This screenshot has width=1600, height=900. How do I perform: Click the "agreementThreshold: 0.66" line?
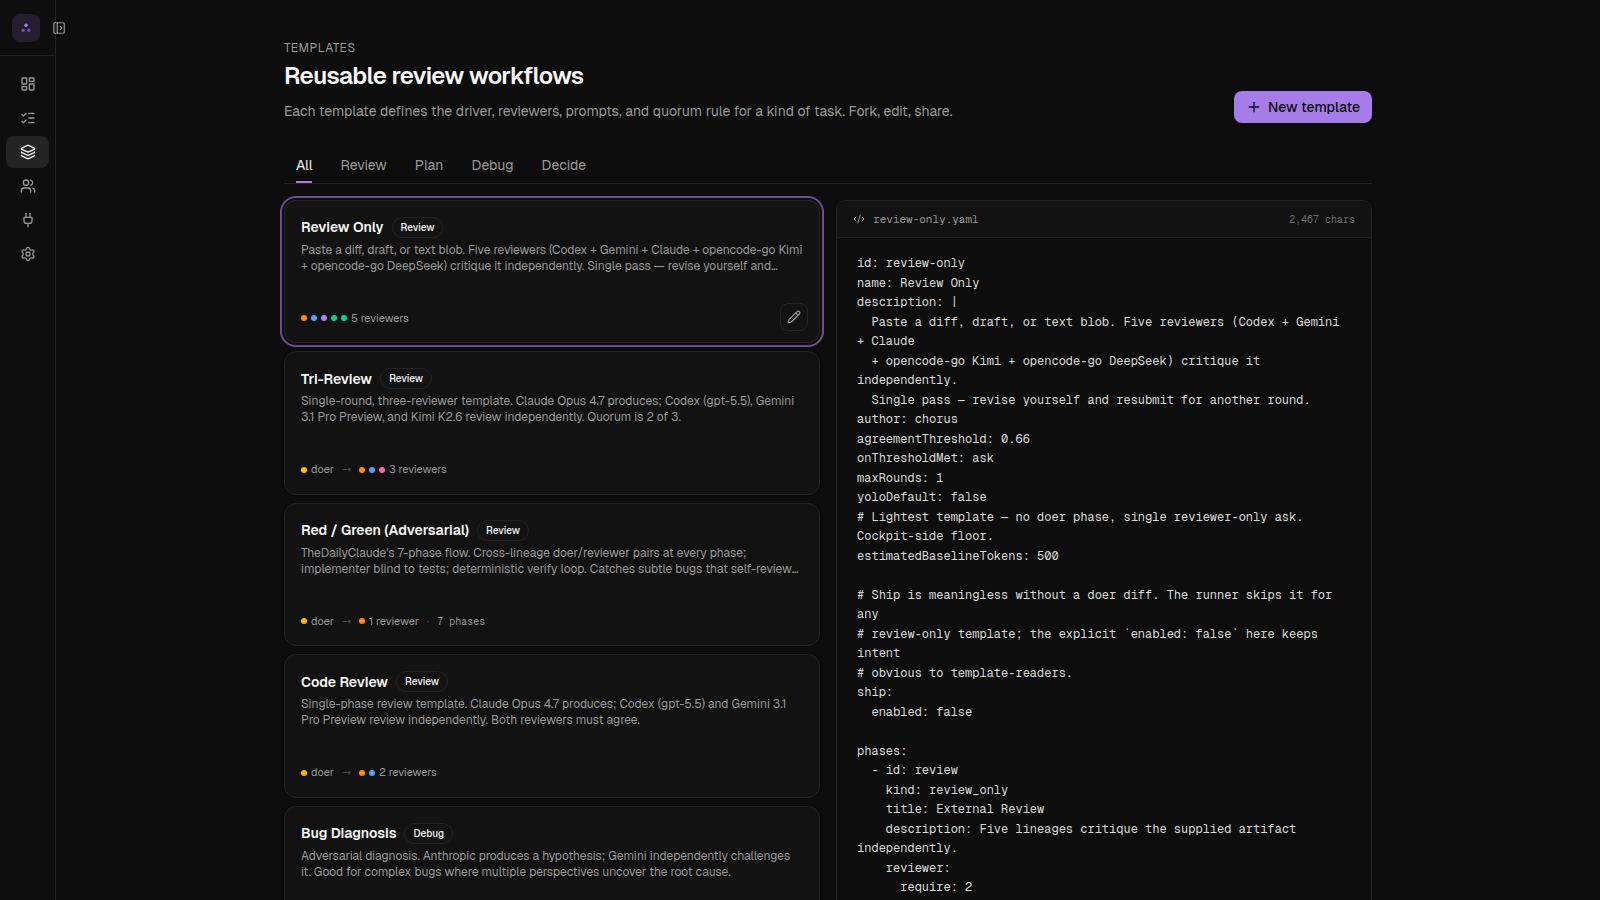pos(943,439)
